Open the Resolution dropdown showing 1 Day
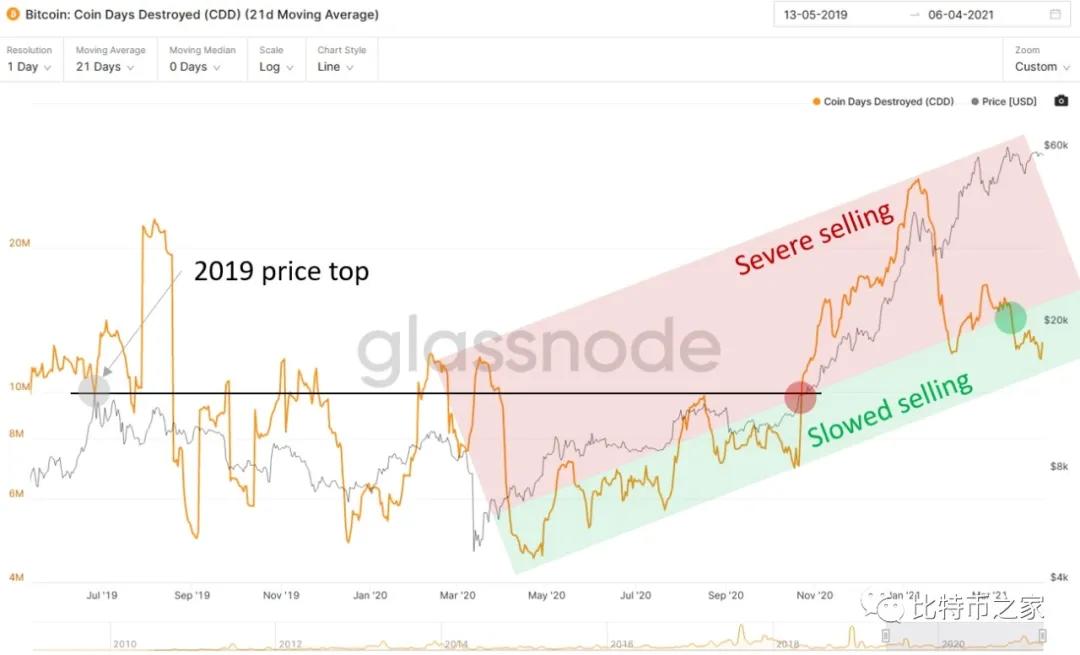This screenshot has width=1080, height=655. coord(28,66)
